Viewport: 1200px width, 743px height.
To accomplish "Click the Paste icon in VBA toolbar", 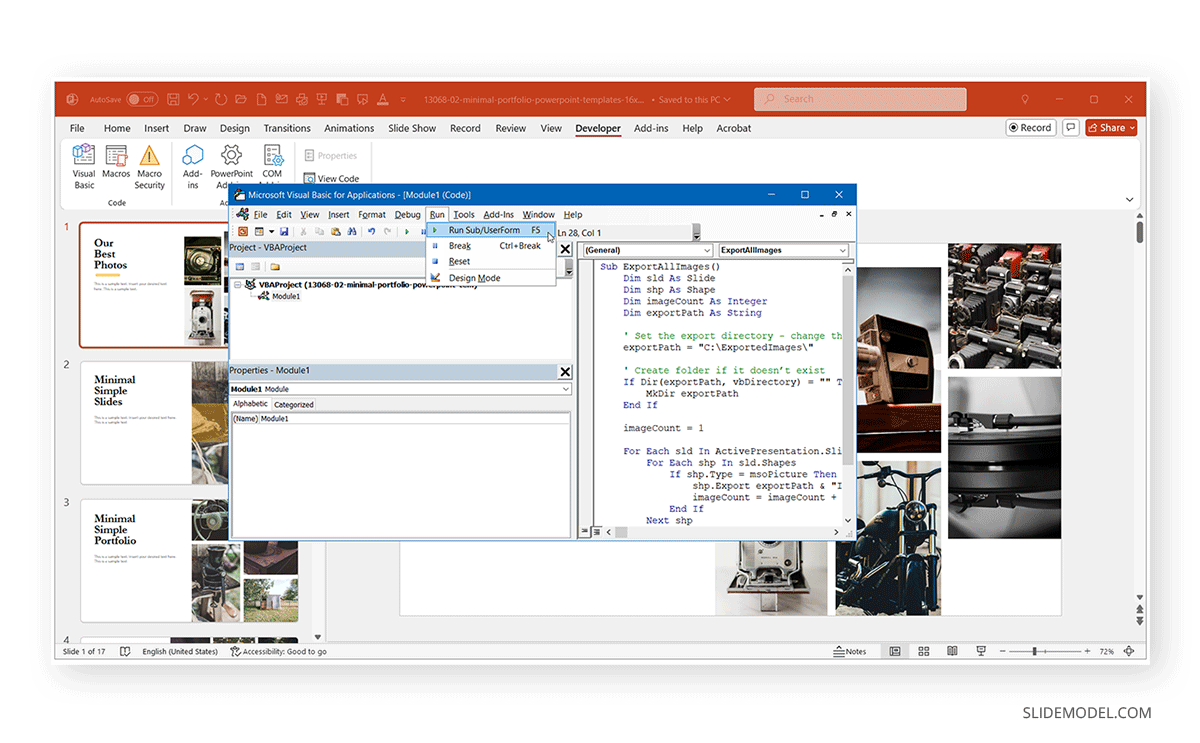I will point(336,230).
